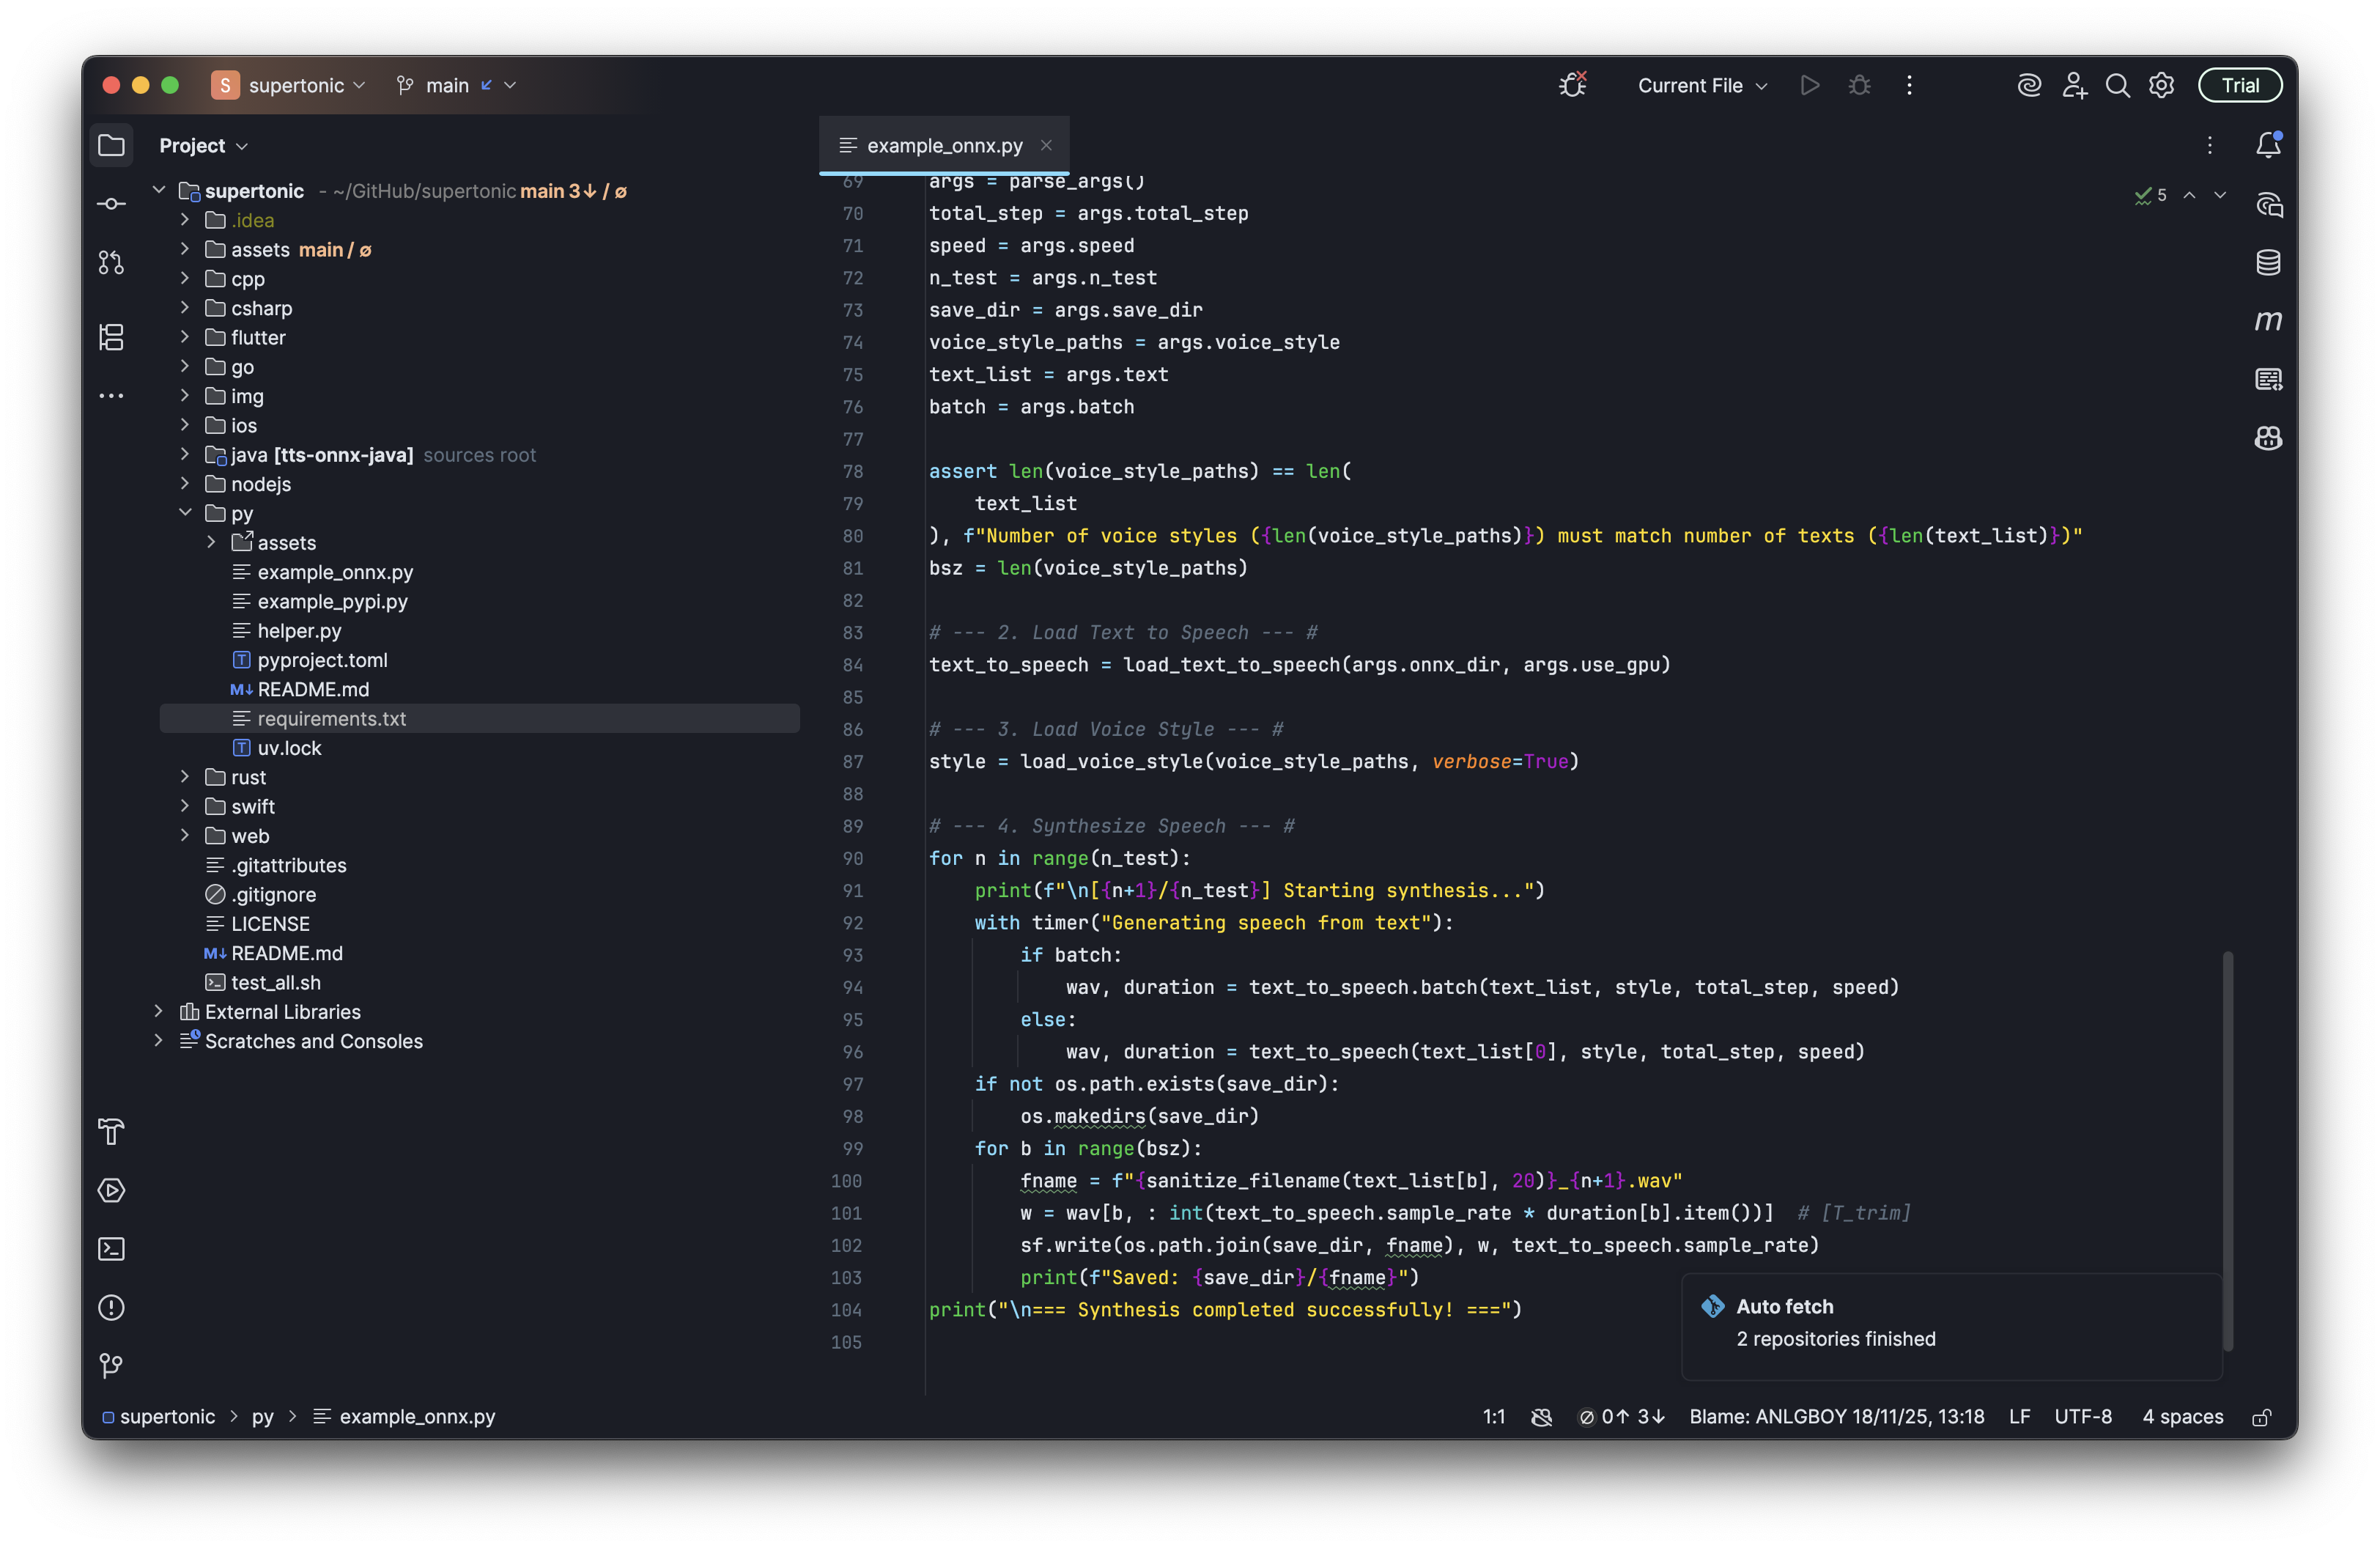The image size is (2380, 1548).
Task: Run the current file with the play button
Action: point(1809,85)
